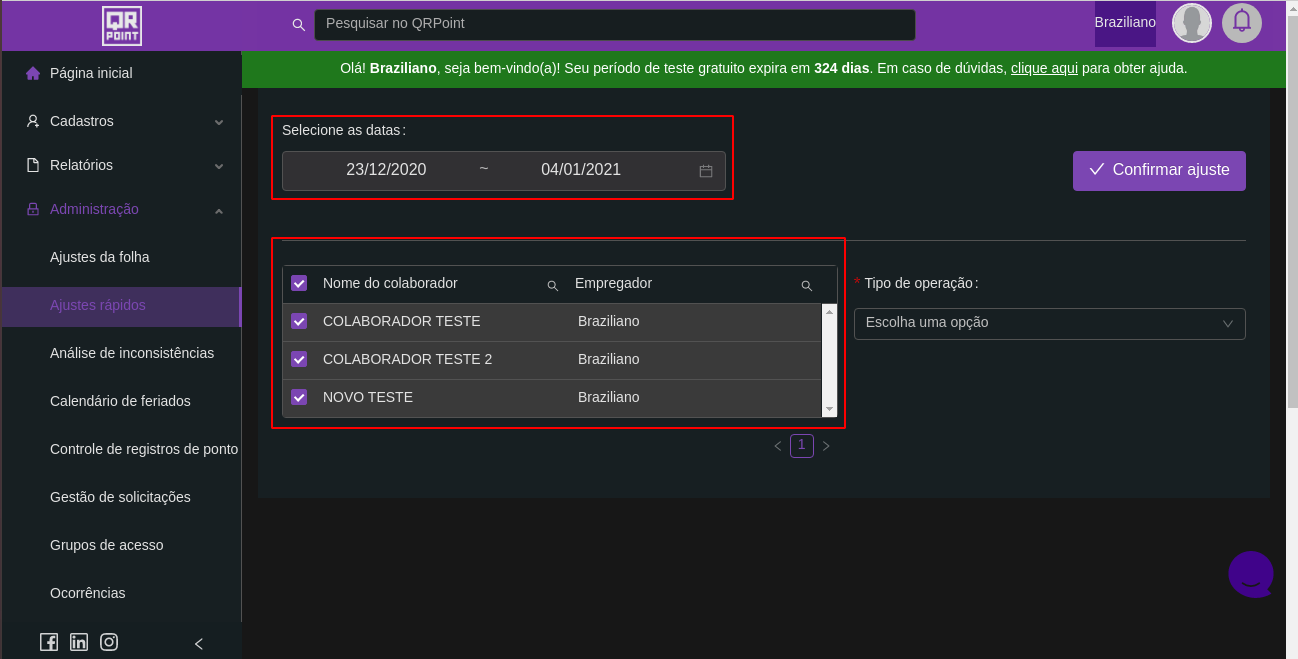The width and height of the screenshot is (1298, 659).
Task: Click the QRPoint logo
Action: 122,25
